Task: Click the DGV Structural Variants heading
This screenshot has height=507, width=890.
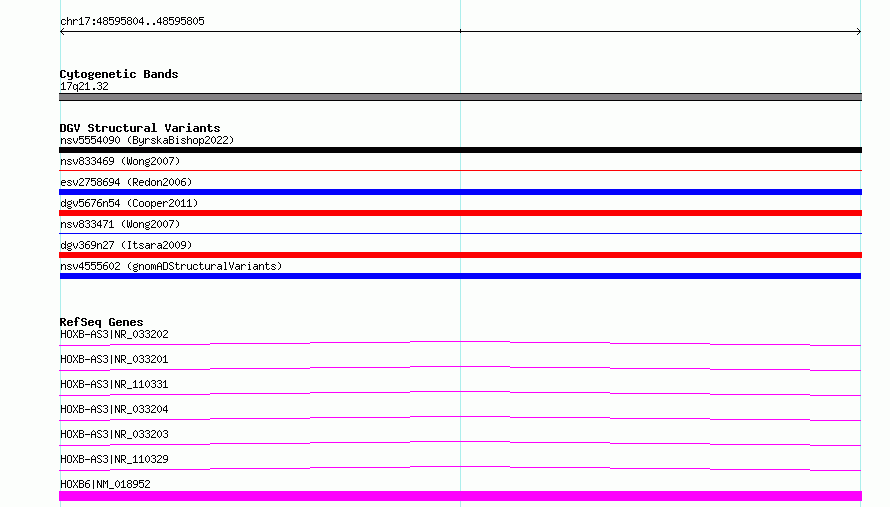Action: 140,128
